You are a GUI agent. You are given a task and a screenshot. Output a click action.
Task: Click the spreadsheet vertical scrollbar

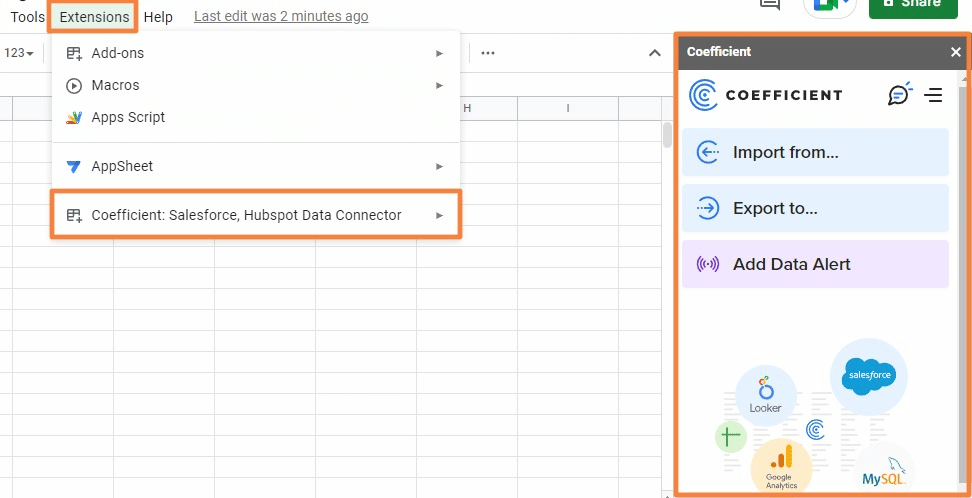click(668, 135)
